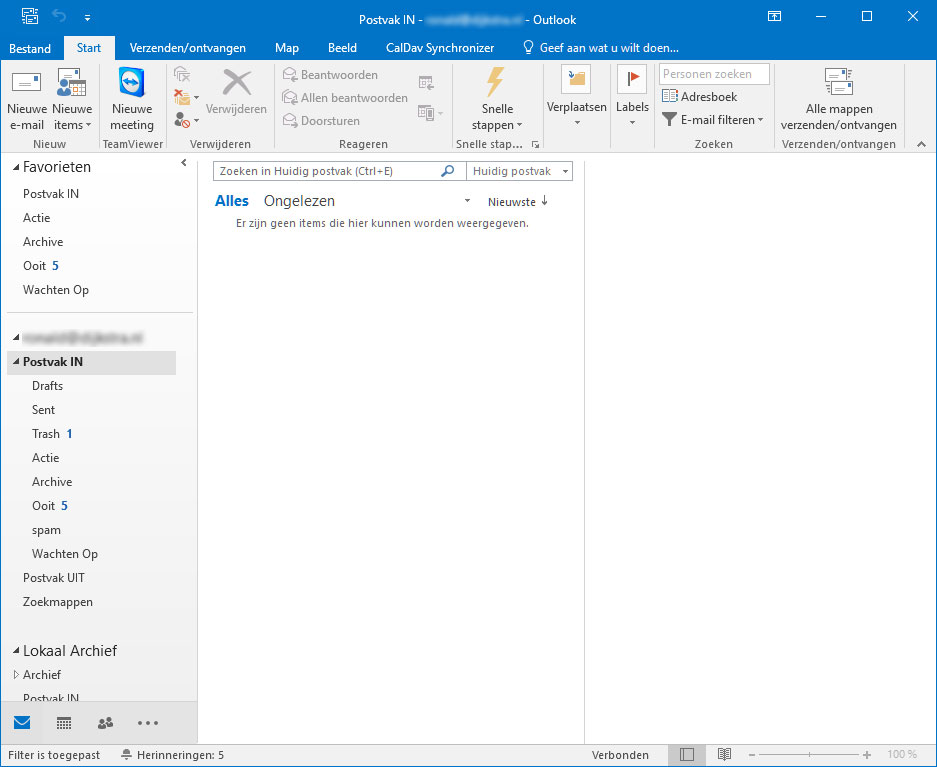Open the clean up conversation dropdown icon
Viewport: 937px width, 767px height.
point(186,97)
